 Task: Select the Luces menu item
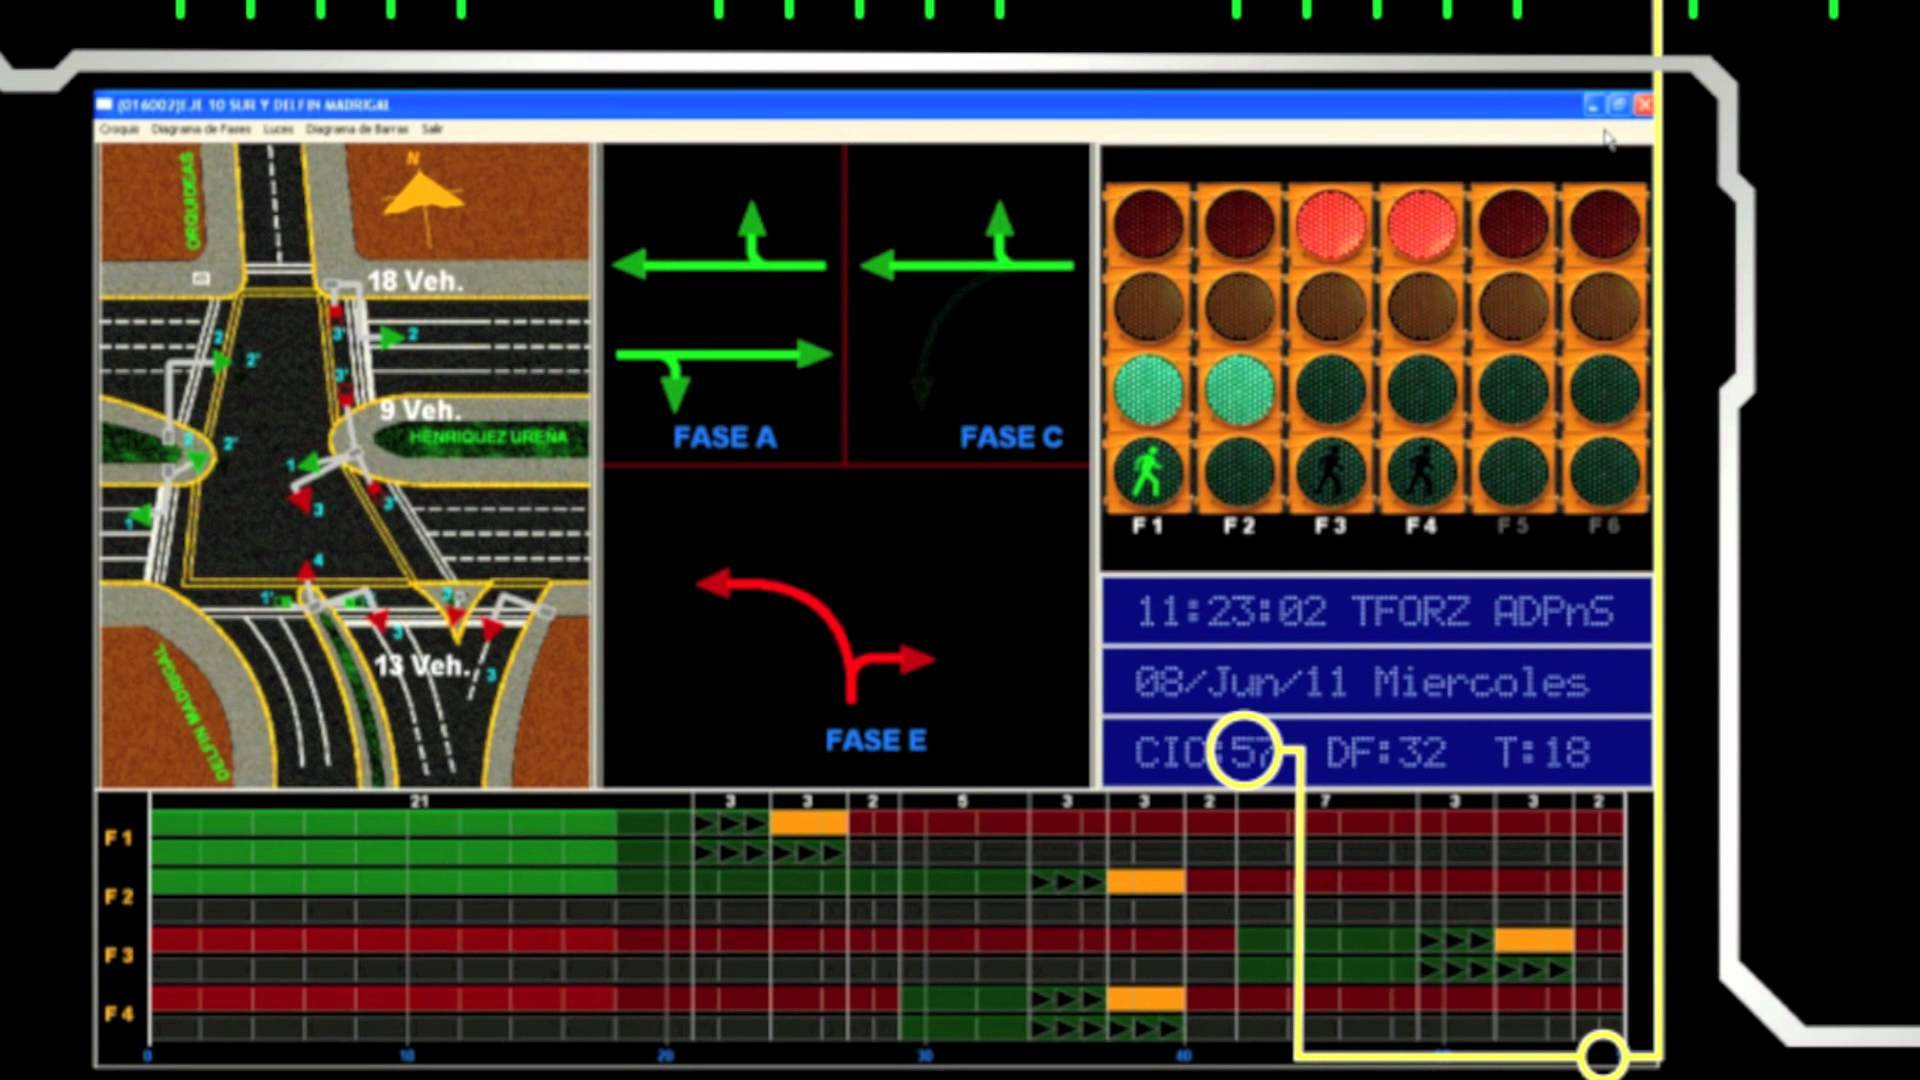pyautogui.click(x=278, y=129)
